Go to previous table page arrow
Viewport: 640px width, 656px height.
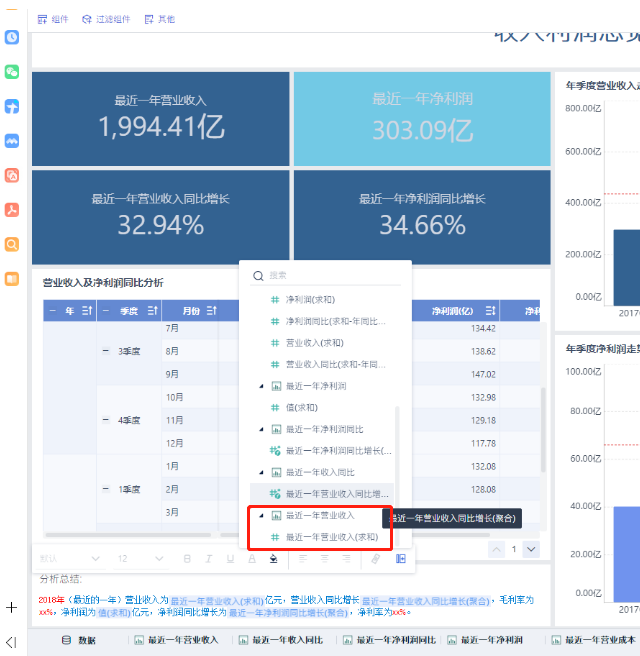497,549
